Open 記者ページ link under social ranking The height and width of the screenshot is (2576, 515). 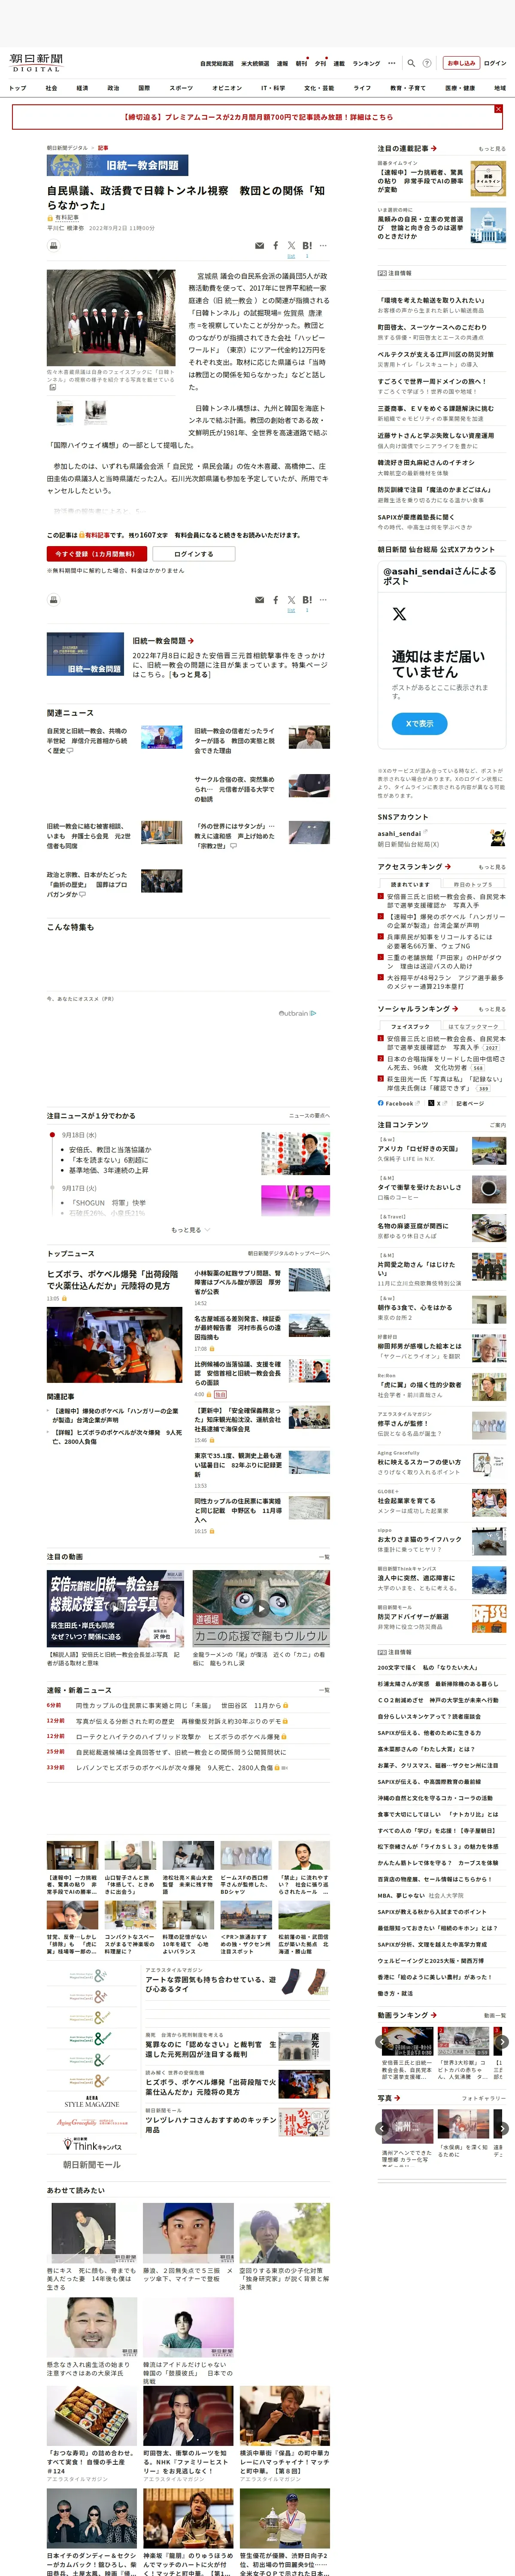tap(470, 1103)
